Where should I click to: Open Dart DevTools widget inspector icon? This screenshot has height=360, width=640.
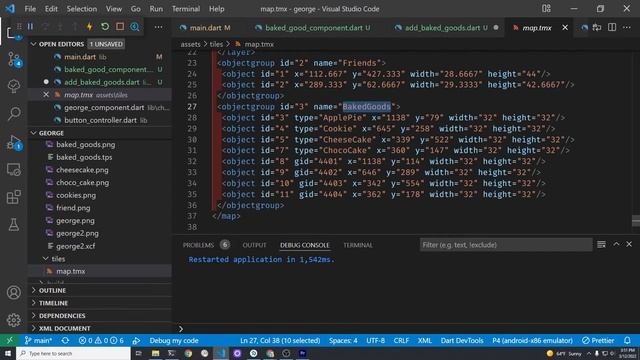135,27
